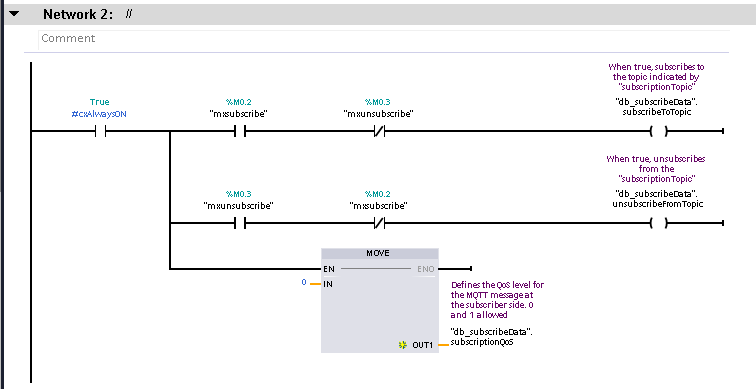Viewport: 756px width, 389px height.
Task: Collapse Network 2 with the triangle expander
Action: [x=14, y=14]
